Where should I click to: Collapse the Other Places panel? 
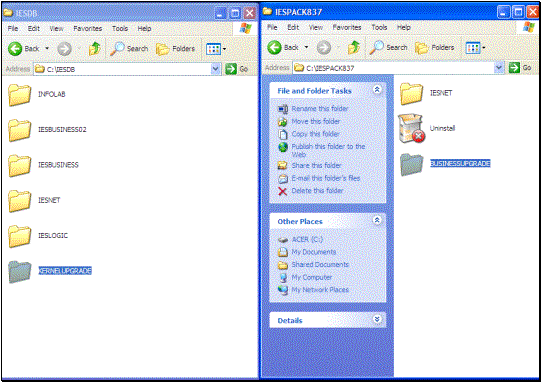click(x=377, y=220)
